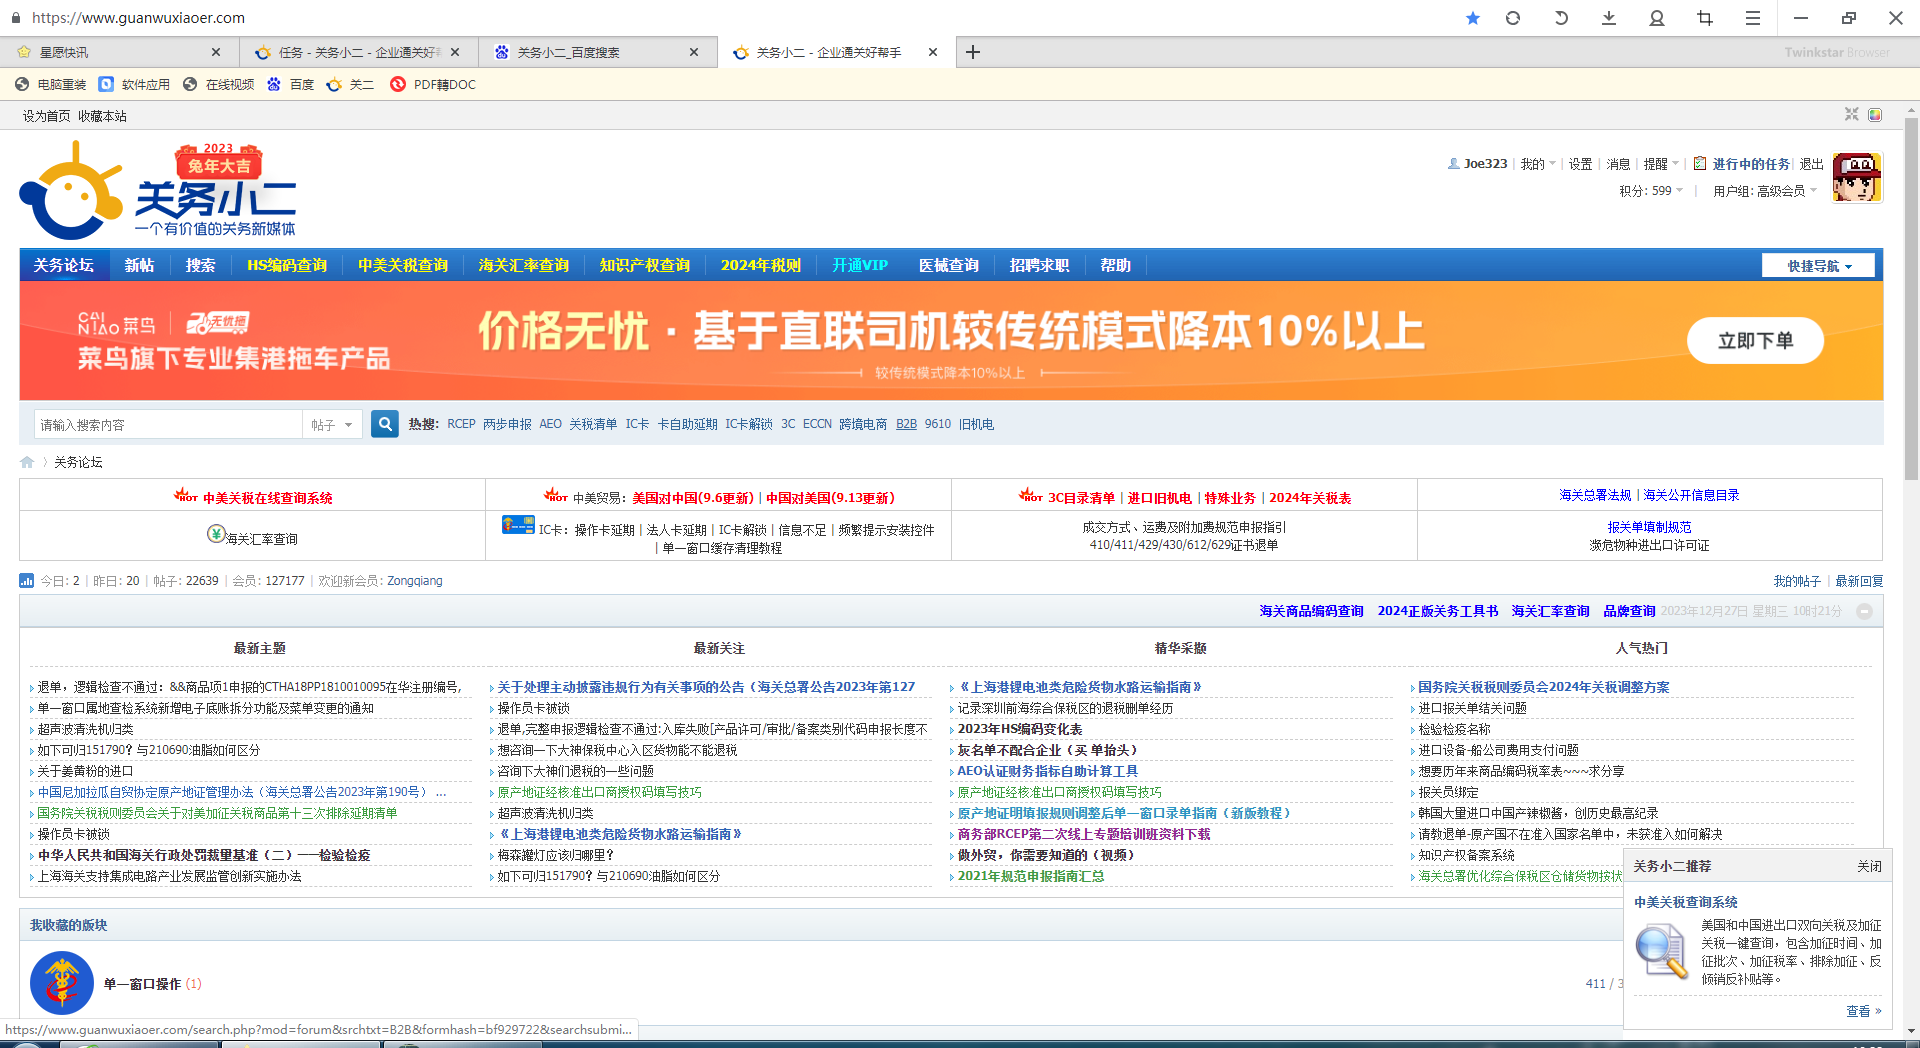Click the undo arrow icon in browser toolbar

pos(1561,18)
